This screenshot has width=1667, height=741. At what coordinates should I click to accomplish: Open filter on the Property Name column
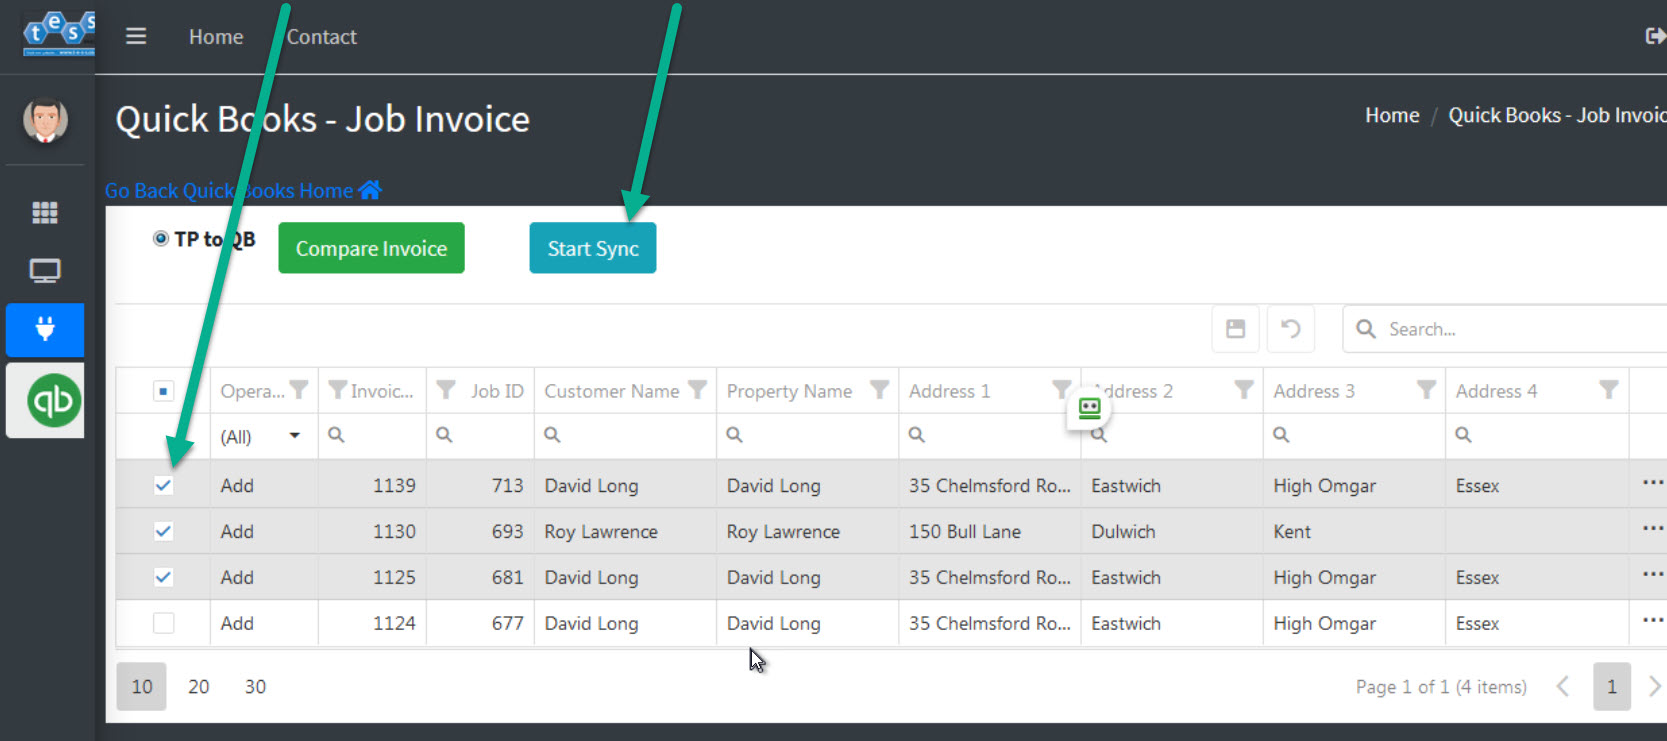(x=879, y=390)
